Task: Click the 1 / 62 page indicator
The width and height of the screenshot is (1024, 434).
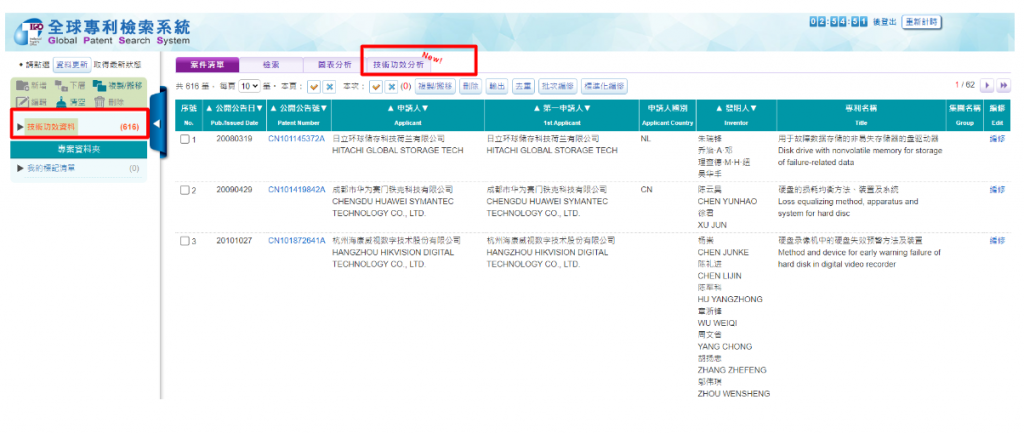Action: coord(965,85)
